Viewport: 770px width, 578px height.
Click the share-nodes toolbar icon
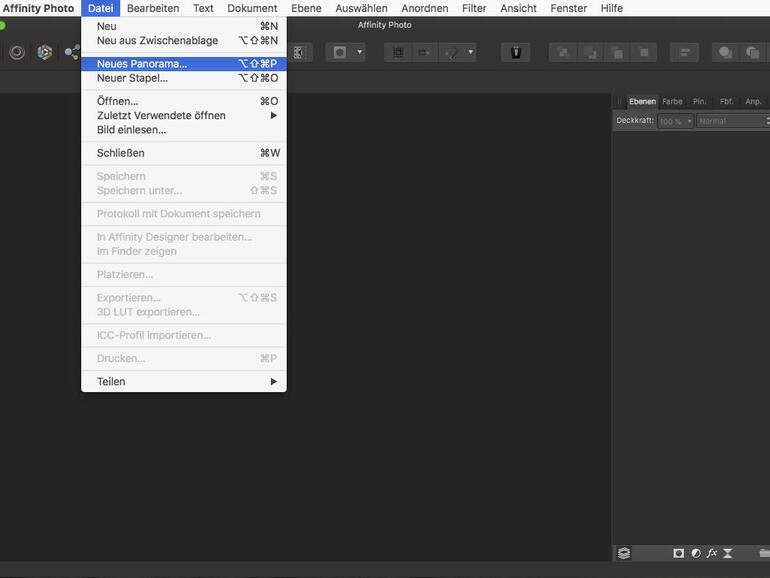point(73,52)
